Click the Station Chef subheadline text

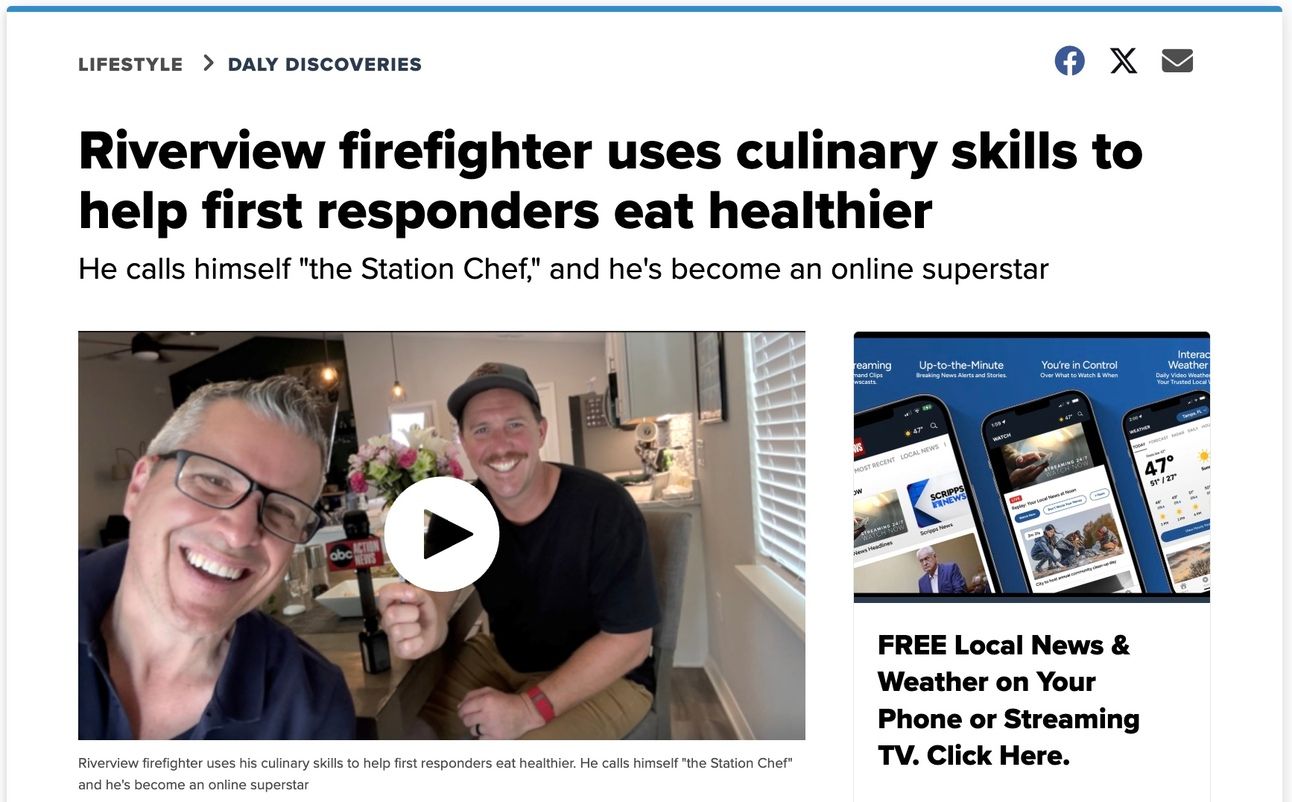pos(563,269)
